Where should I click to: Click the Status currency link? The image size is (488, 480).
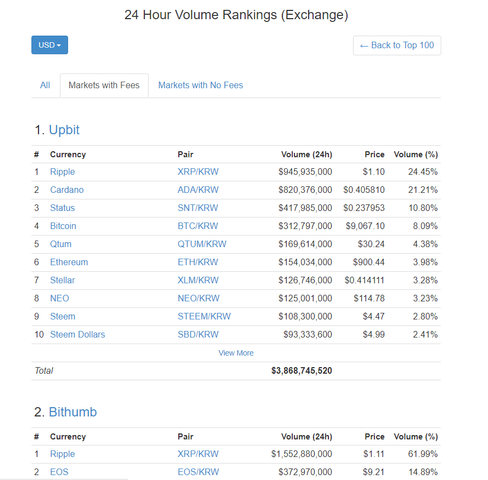62,208
